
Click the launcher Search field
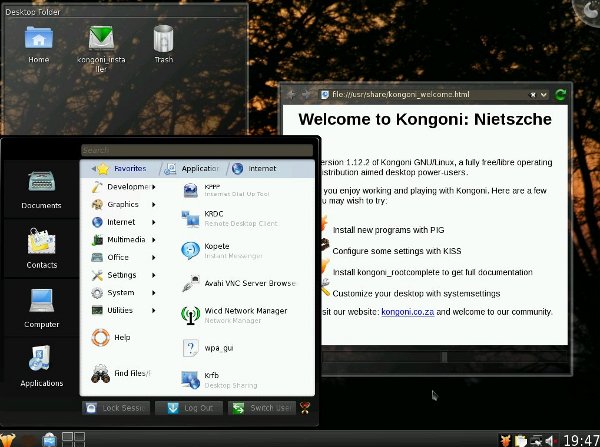tap(197, 150)
